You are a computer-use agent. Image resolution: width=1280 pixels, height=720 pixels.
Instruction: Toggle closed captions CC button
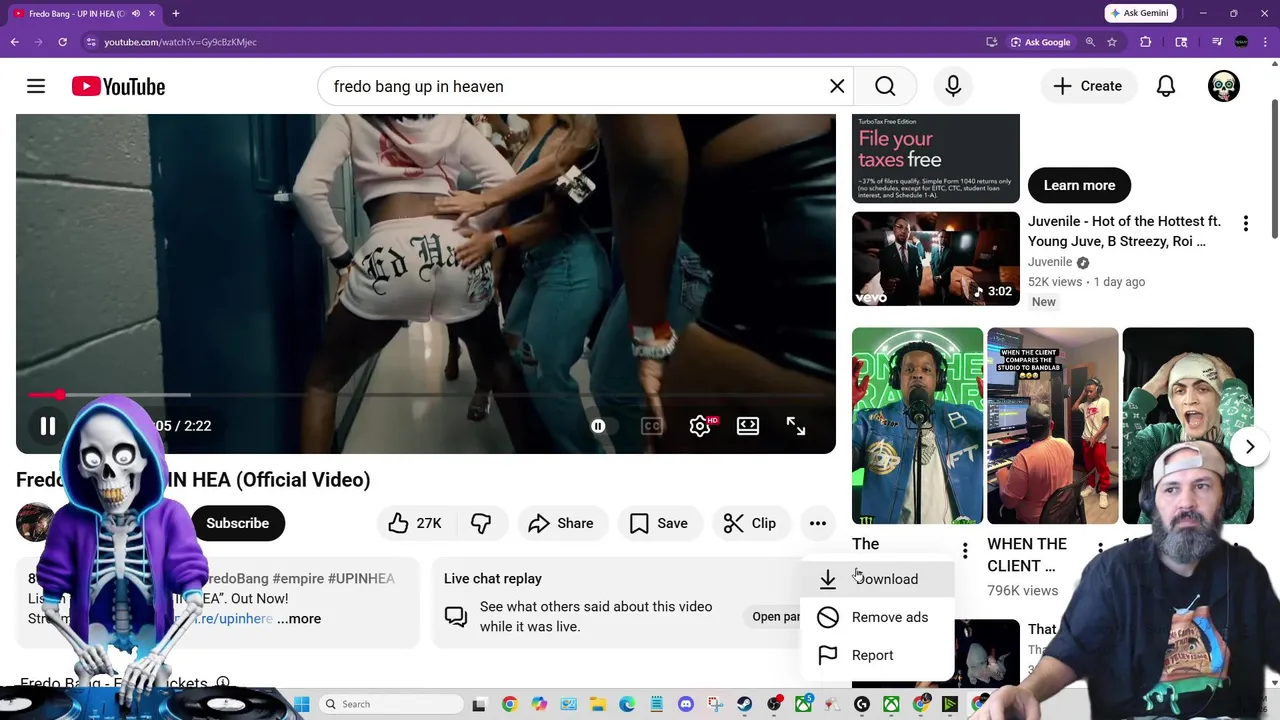click(x=652, y=426)
